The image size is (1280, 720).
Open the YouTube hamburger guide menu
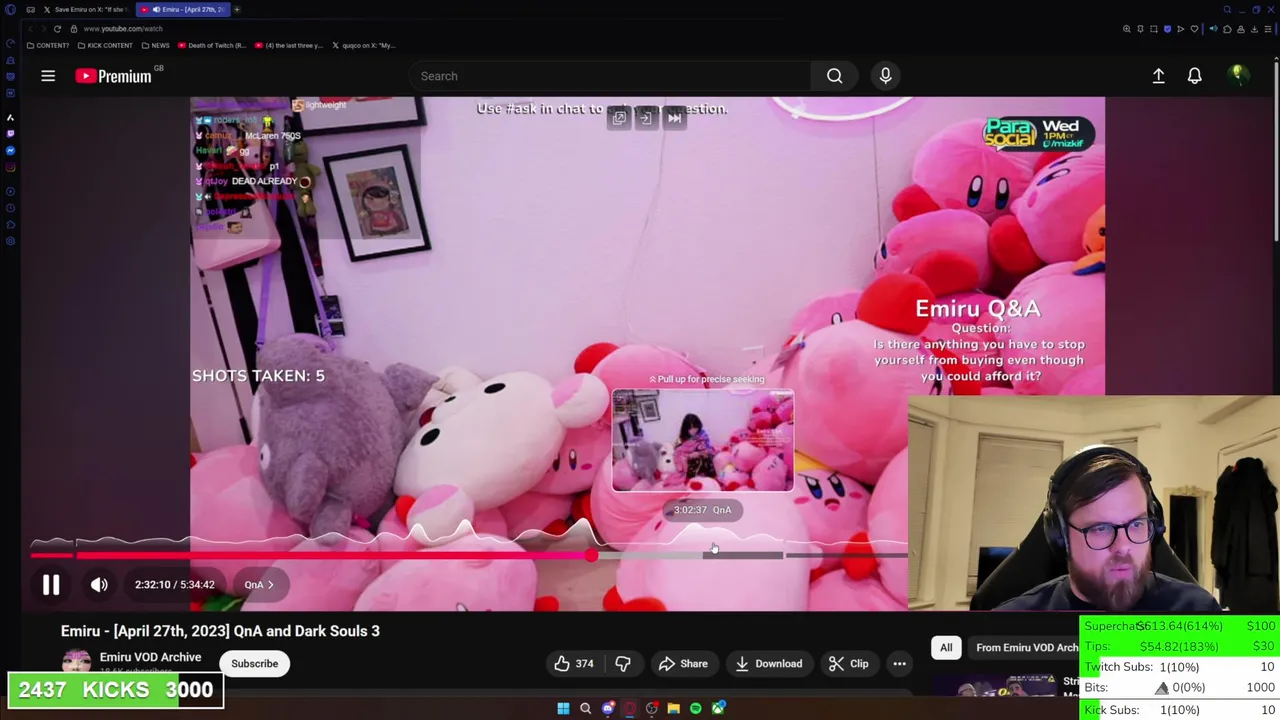click(x=48, y=76)
